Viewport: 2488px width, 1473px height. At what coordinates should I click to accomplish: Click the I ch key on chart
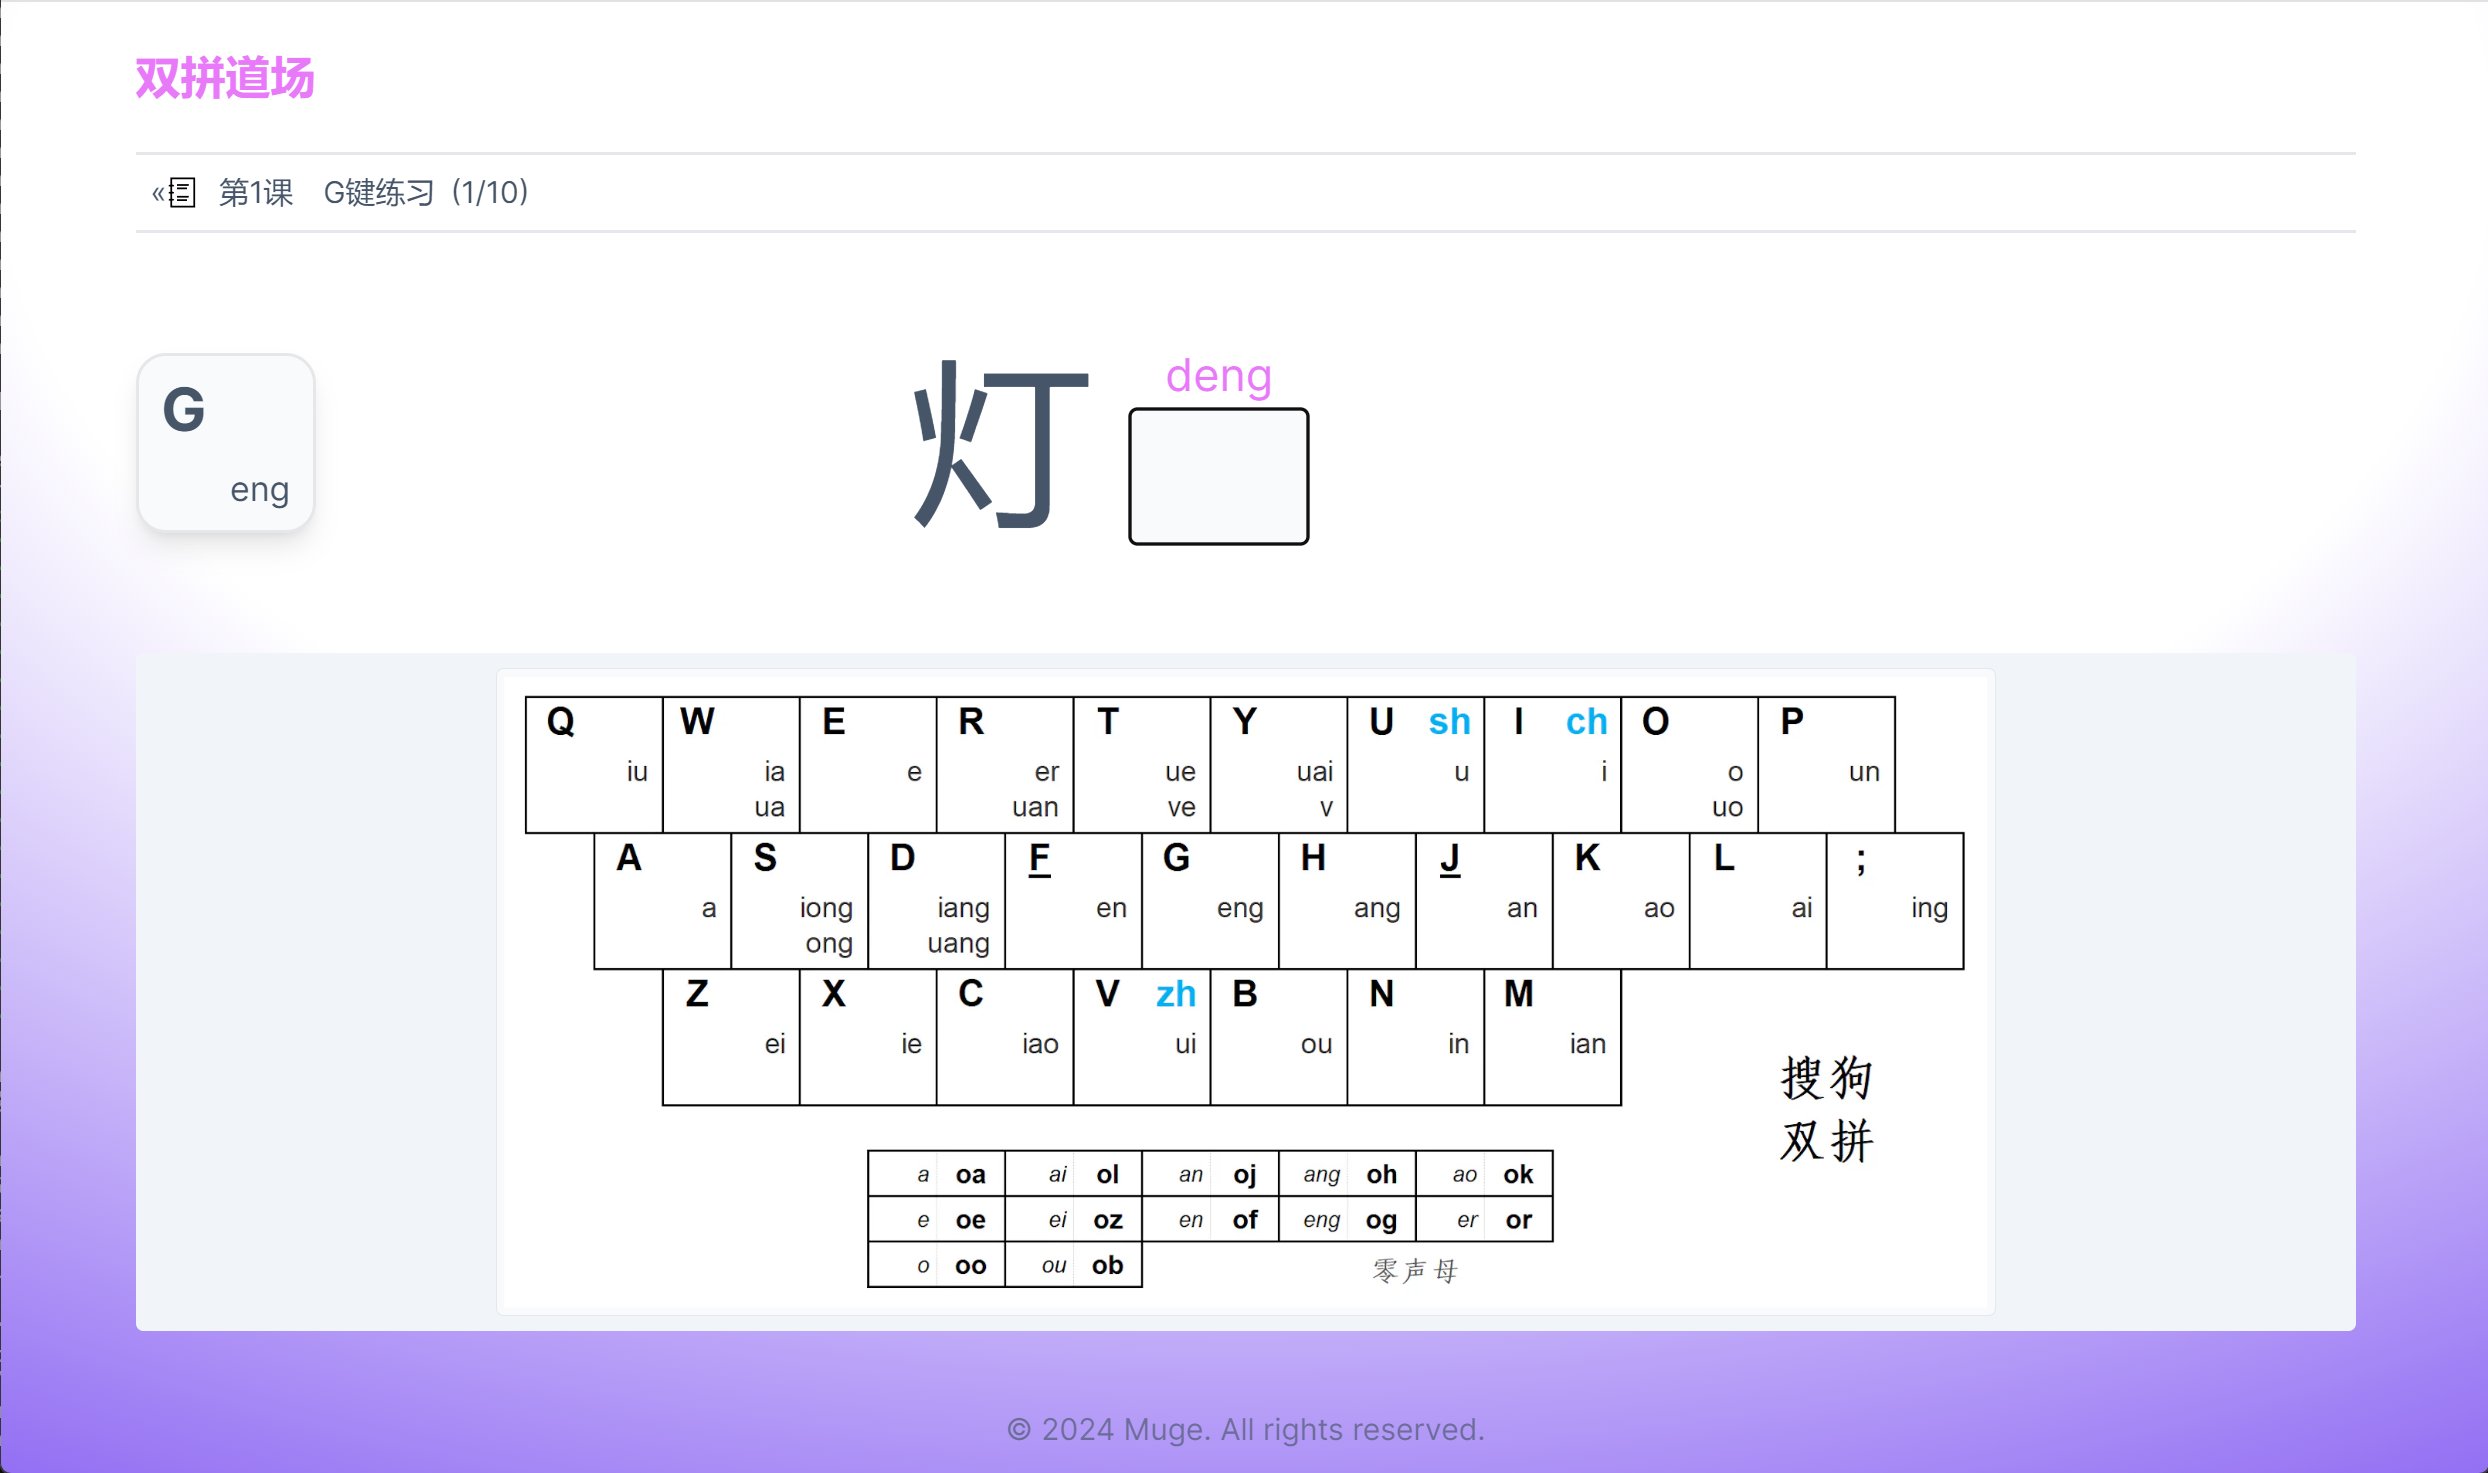tap(1552, 764)
